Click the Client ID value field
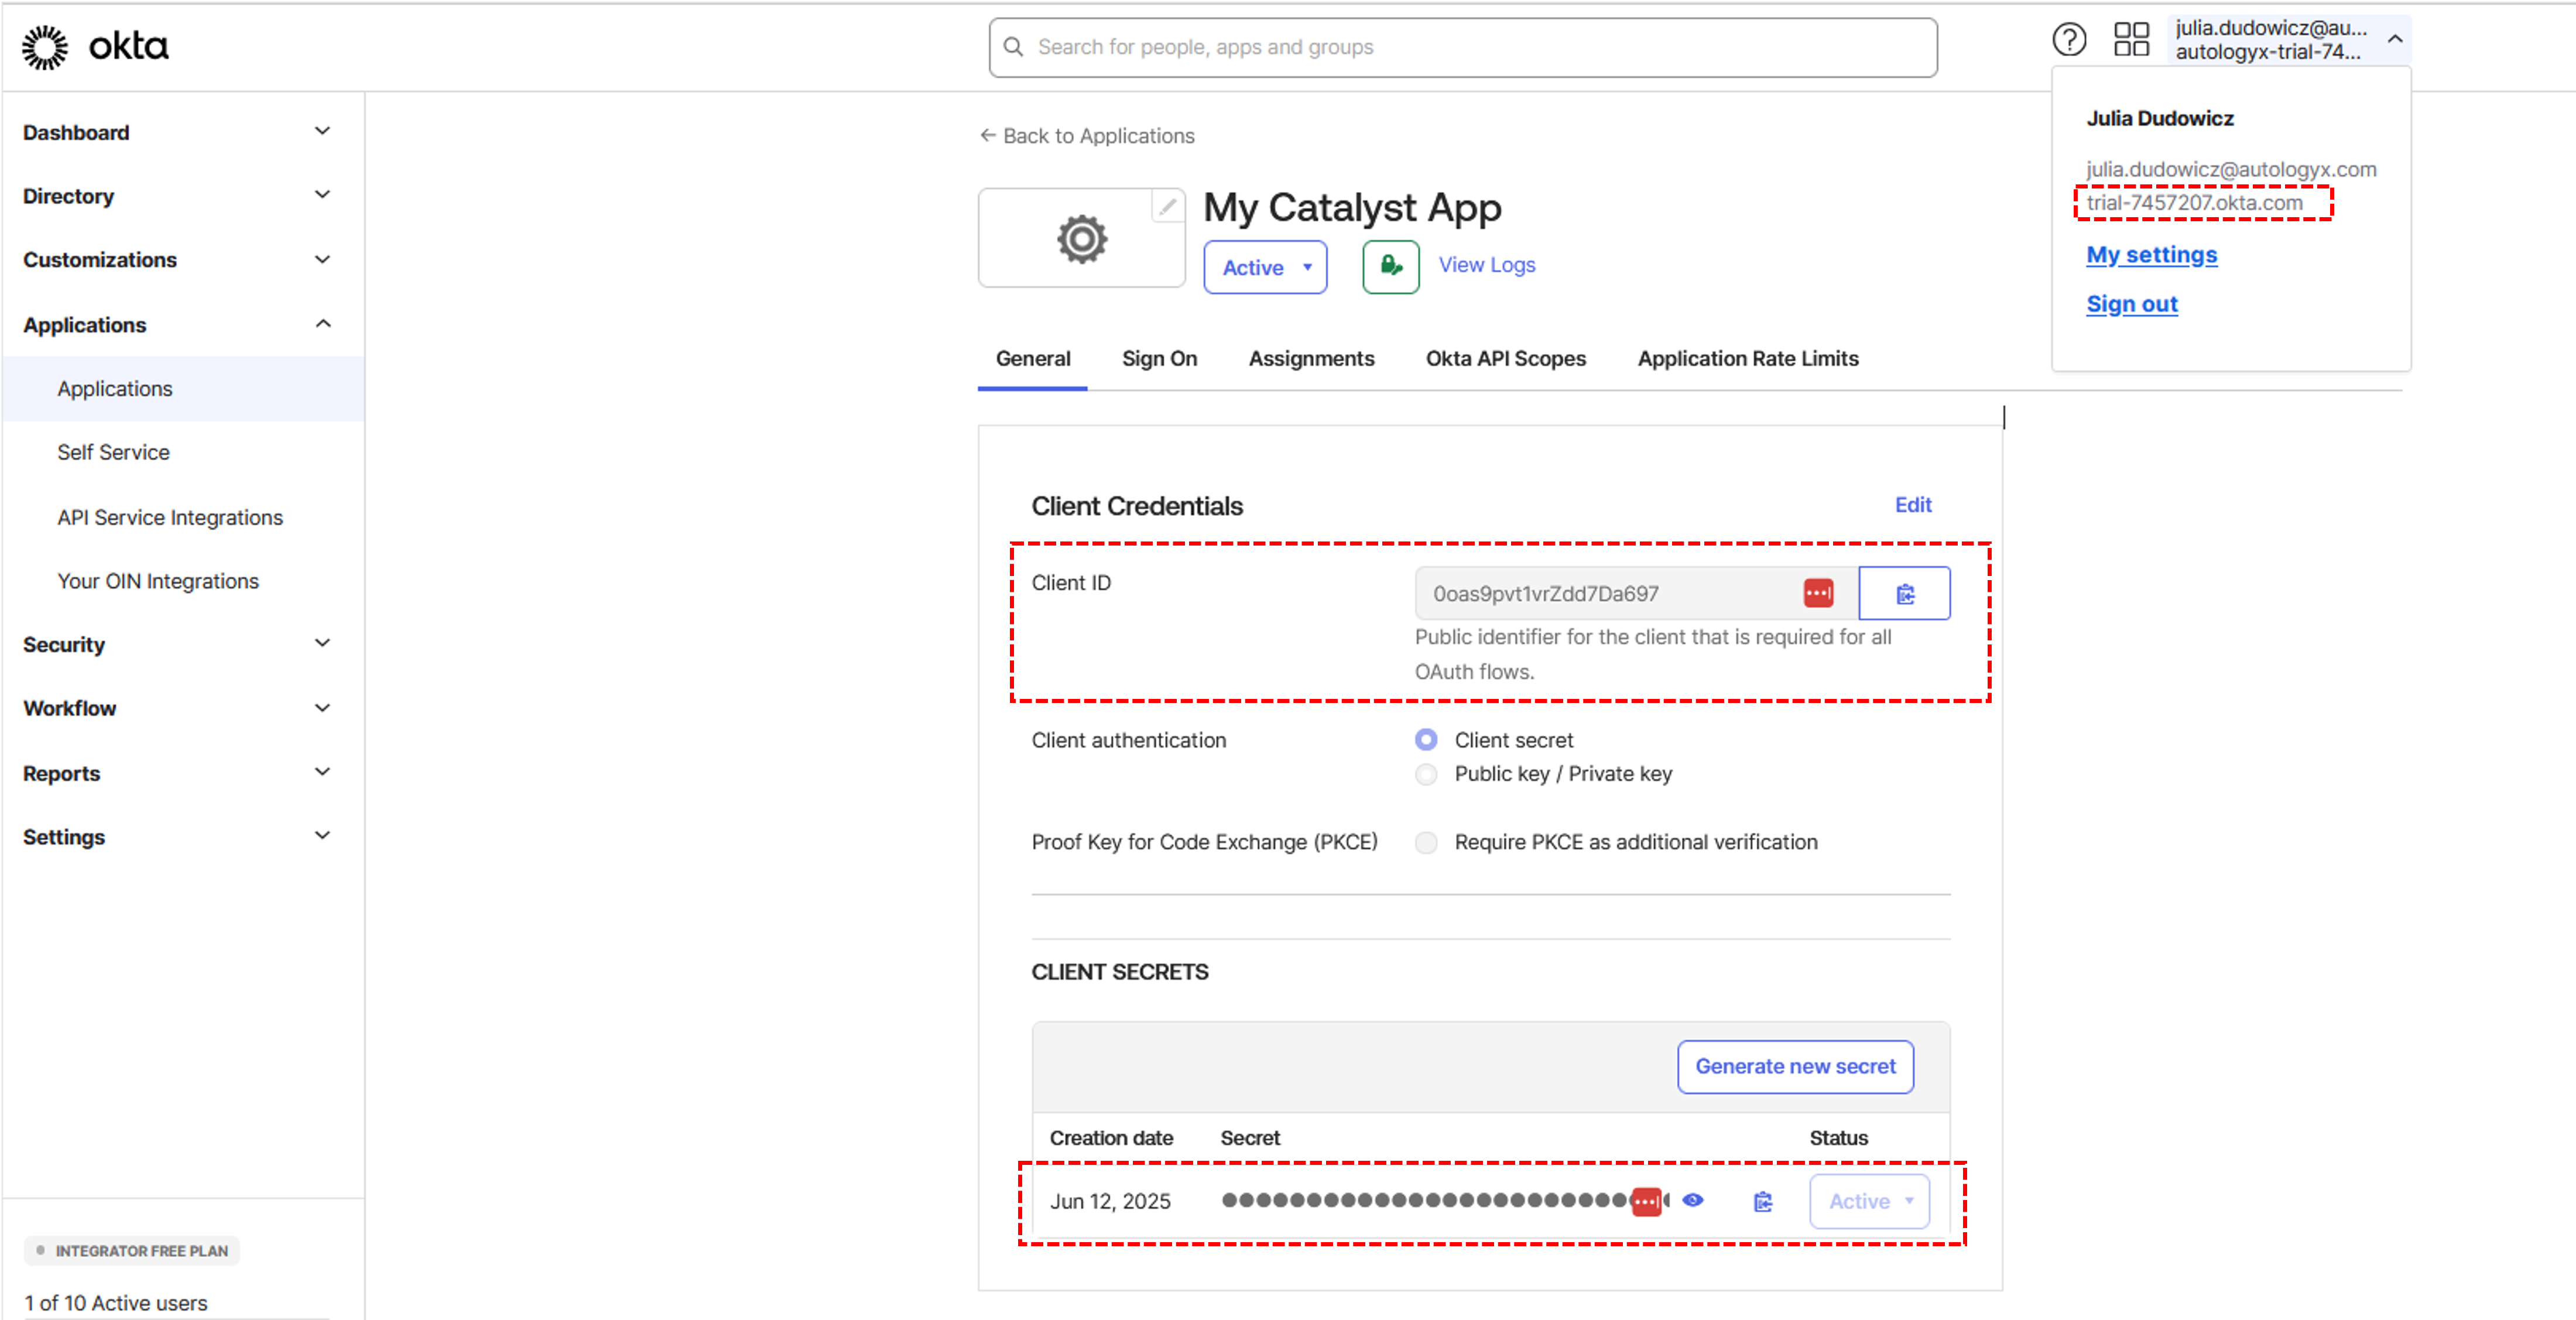The image size is (2576, 1320). [1636, 594]
